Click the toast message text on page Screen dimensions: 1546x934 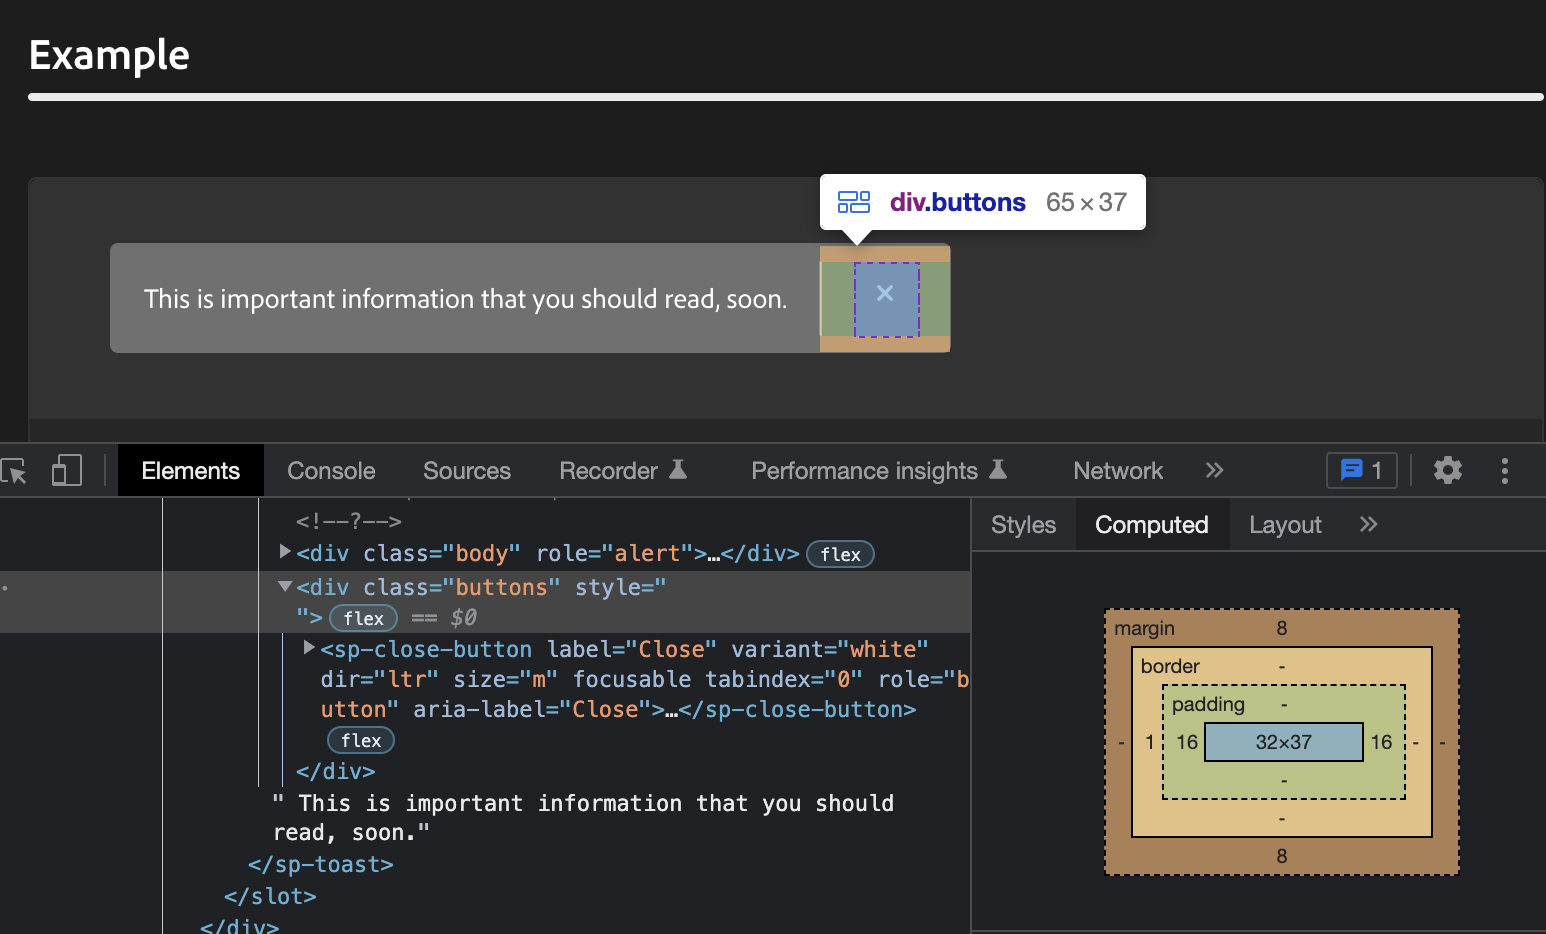pyautogui.click(x=466, y=299)
